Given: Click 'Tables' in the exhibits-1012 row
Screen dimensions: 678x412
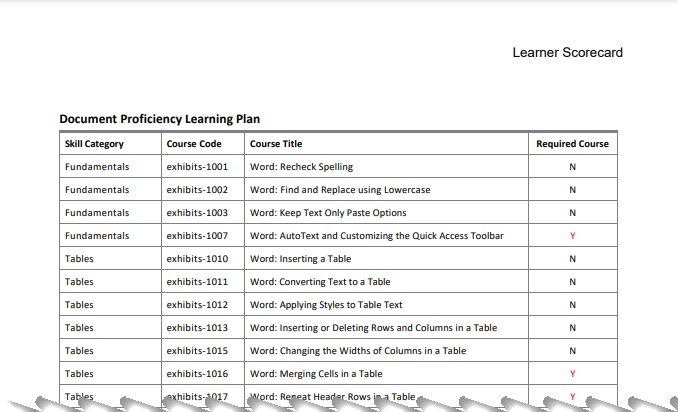Looking at the screenshot, I should (x=79, y=304).
